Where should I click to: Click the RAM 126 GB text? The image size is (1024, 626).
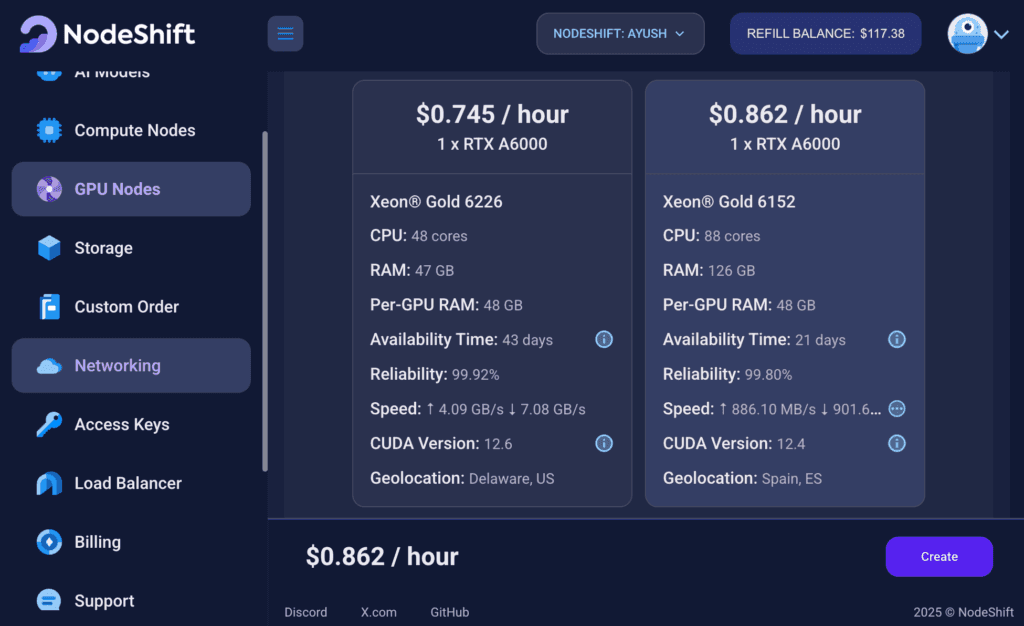pos(709,270)
